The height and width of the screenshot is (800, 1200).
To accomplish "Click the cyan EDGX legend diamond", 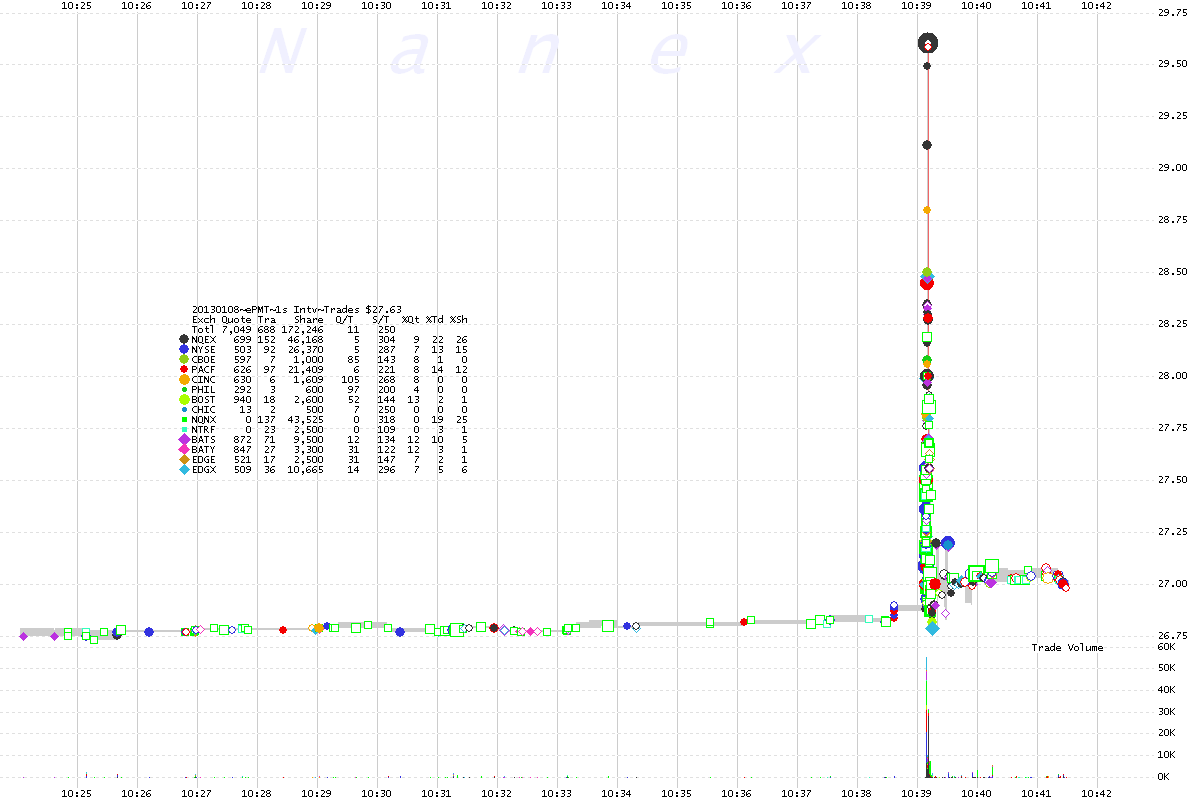I will point(183,469).
